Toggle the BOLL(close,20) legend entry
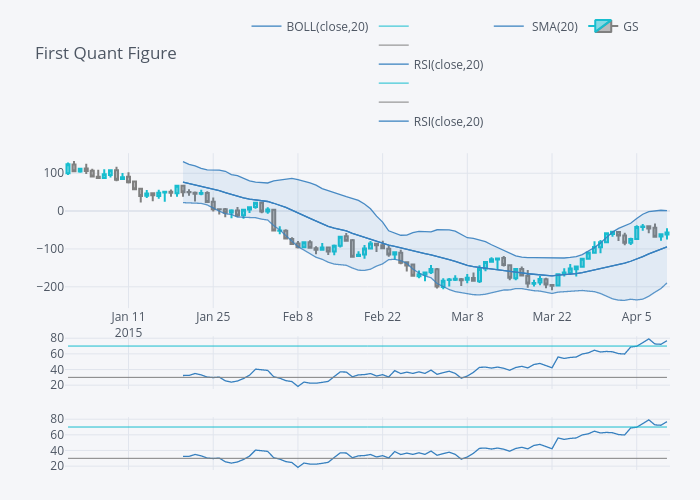Screen dimensions: 700x500 (310, 27)
